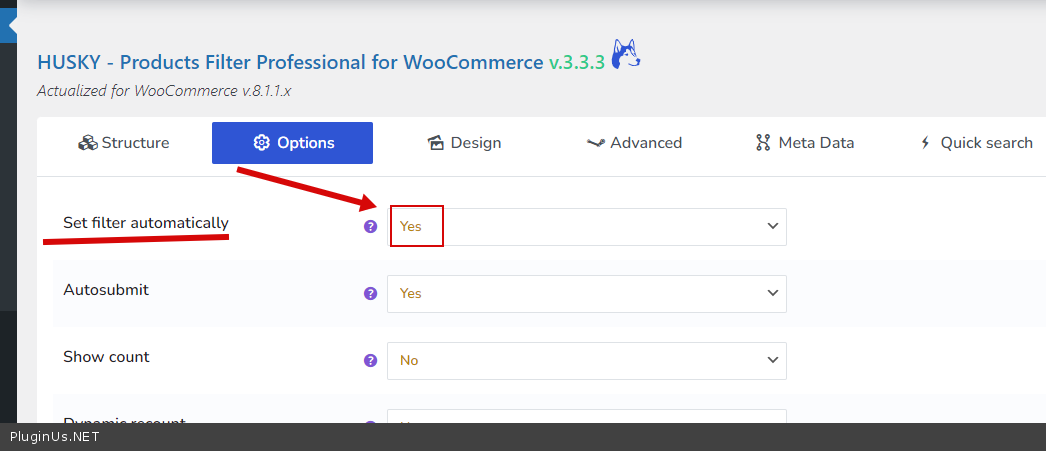
Task: Click the Show count option label
Action: (x=106, y=357)
